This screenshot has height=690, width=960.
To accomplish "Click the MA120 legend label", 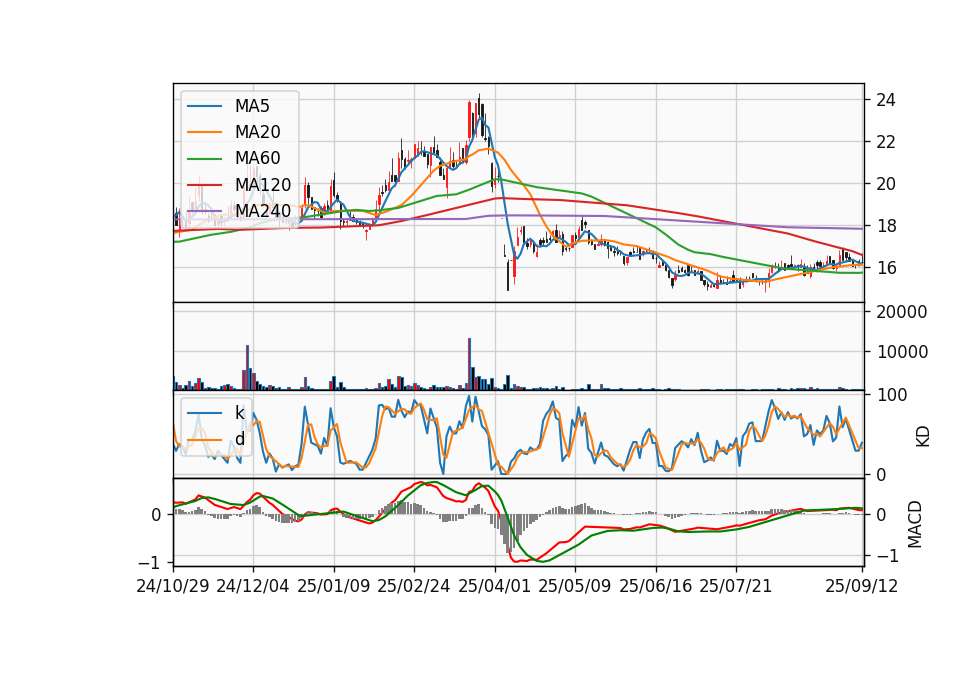I will coord(263,185).
